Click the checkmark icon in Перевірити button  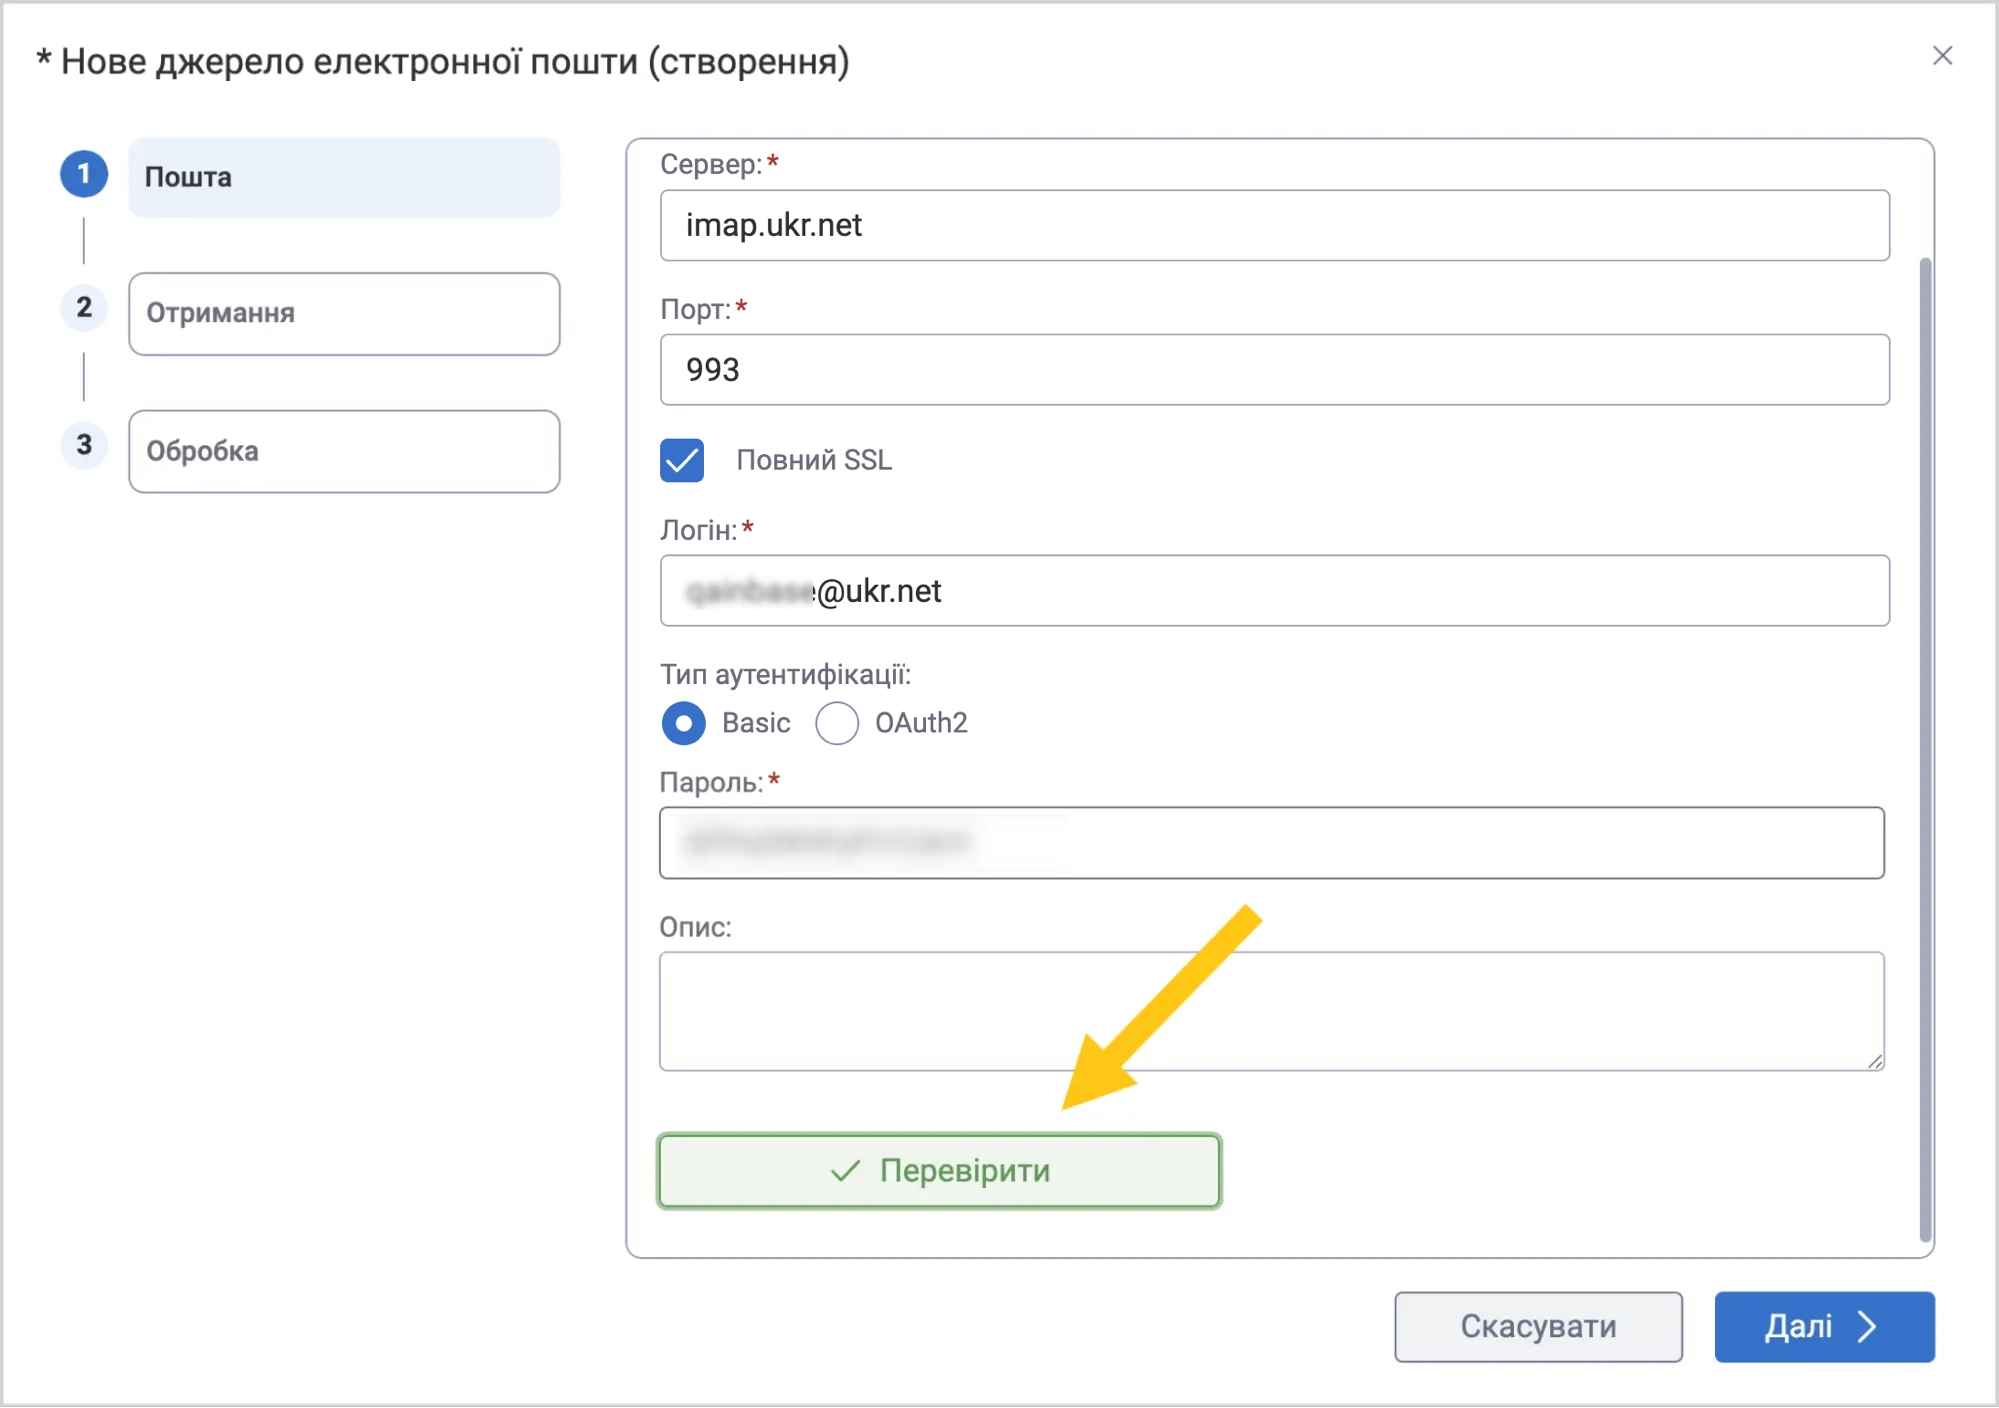[846, 1171]
